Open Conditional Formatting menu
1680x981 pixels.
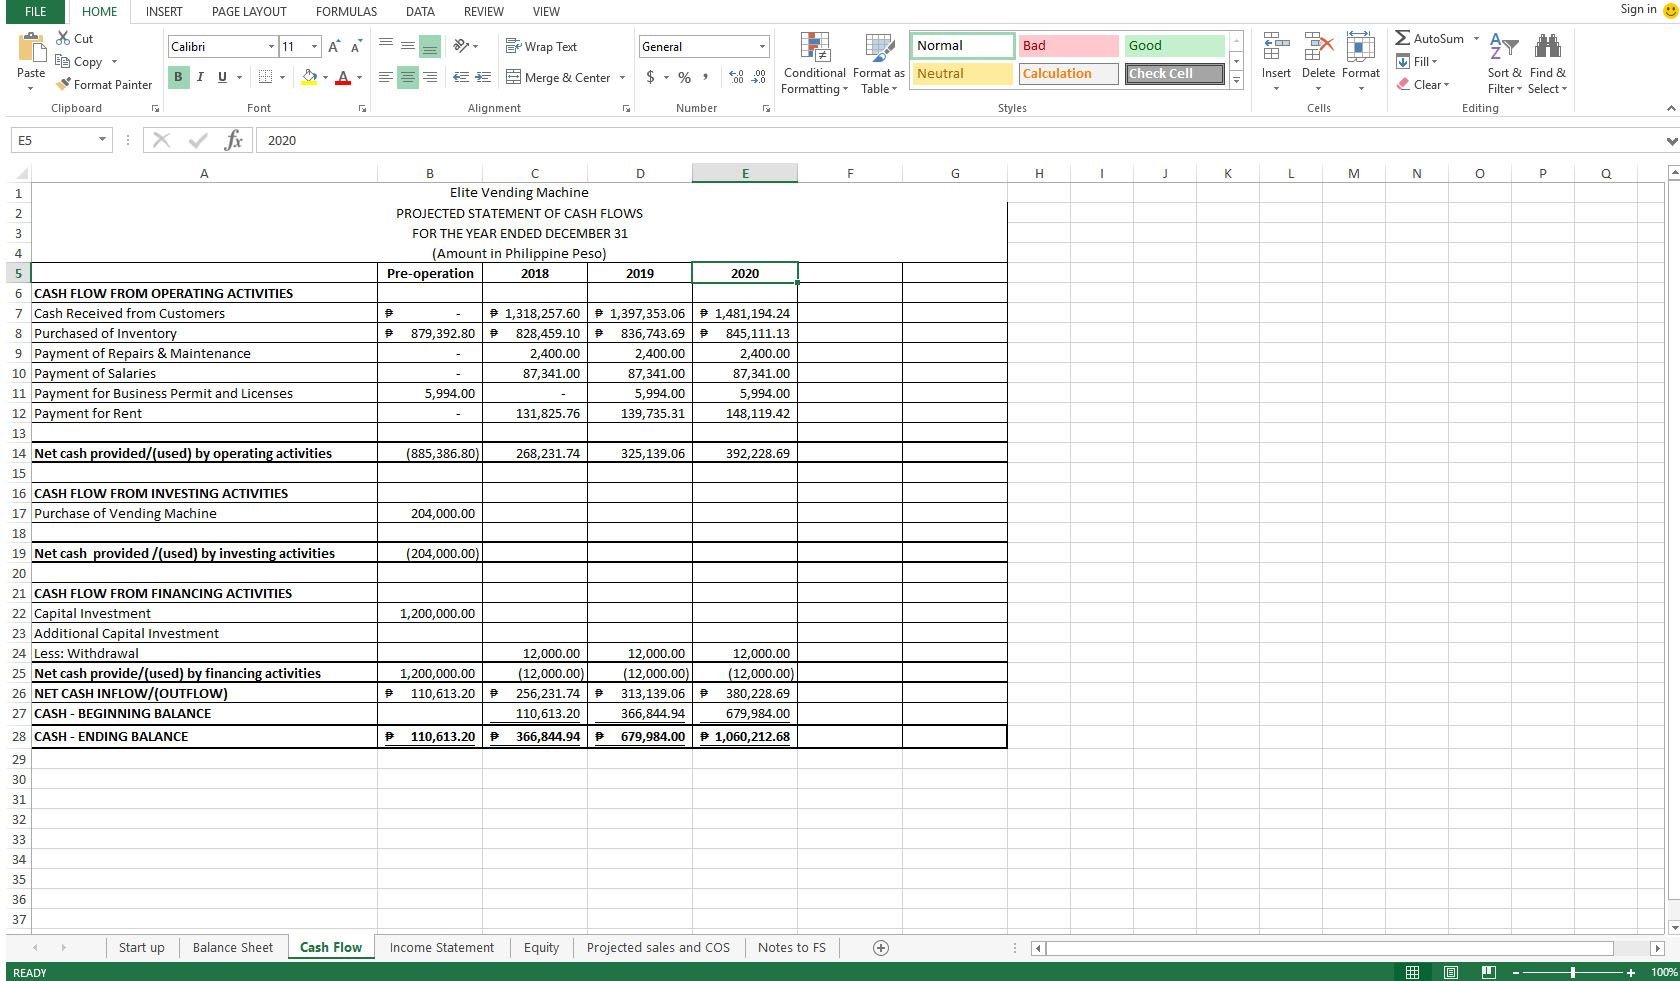click(814, 63)
